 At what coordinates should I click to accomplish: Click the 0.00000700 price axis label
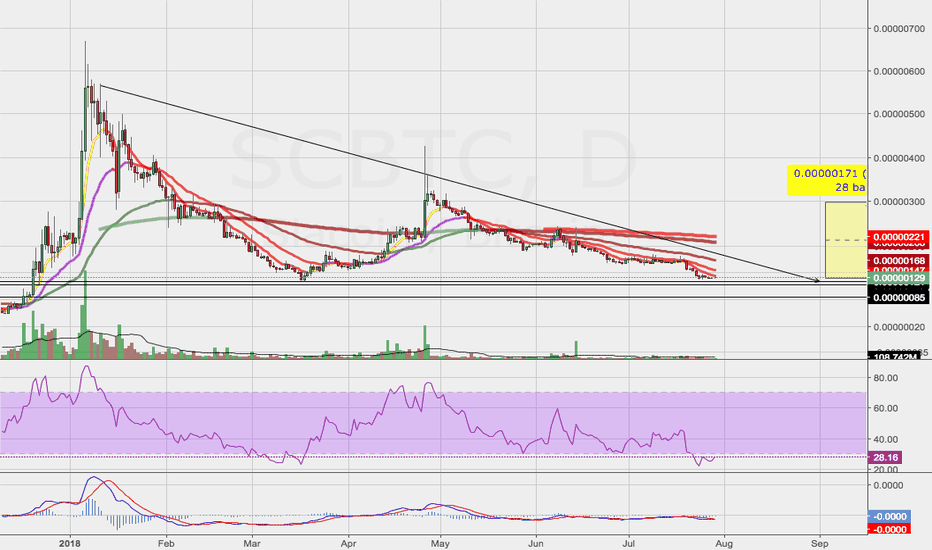click(x=899, y=29)
